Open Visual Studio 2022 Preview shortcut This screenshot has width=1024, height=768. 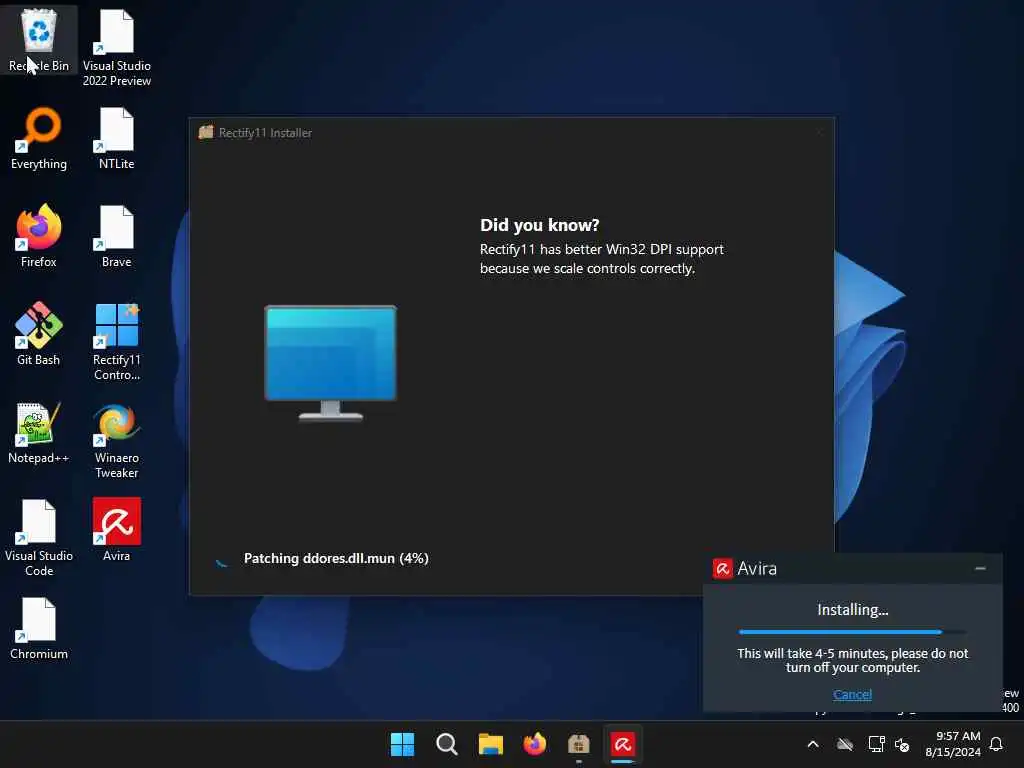click(x=116, y=47)
